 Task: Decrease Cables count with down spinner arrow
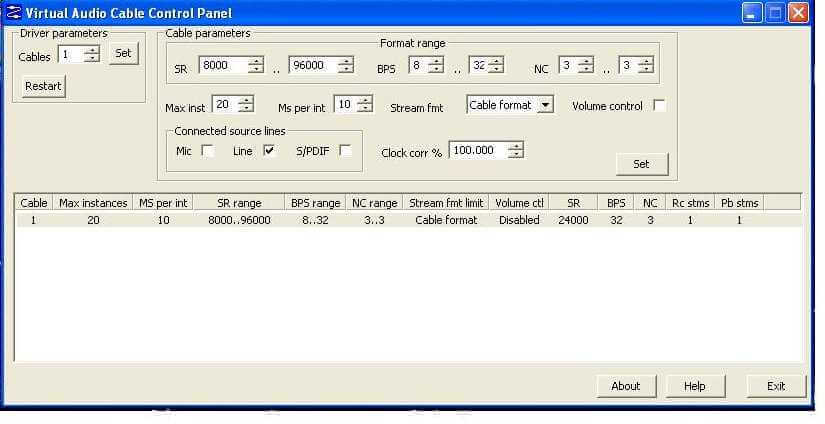(x=92, y=58)
